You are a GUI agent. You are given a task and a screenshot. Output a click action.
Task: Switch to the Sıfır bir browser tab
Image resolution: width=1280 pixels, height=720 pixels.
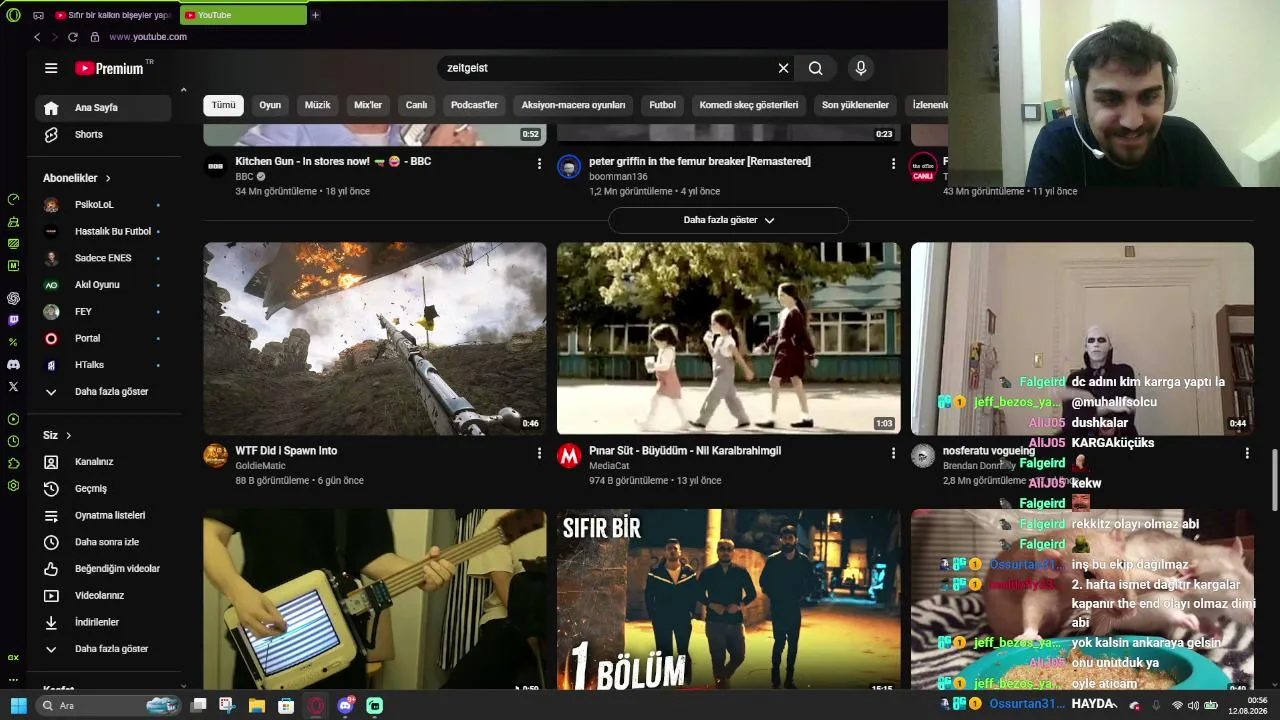(113, 15)
